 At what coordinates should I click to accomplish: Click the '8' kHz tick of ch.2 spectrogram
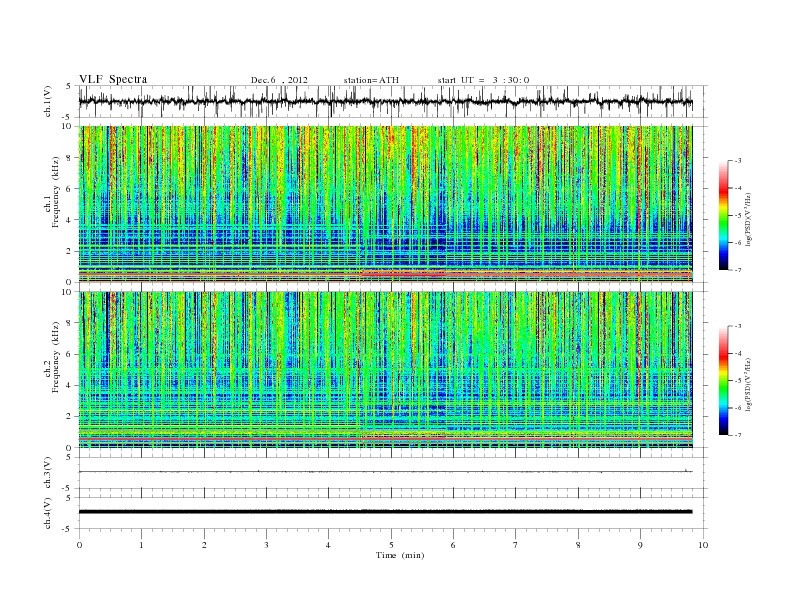point(70,323)
